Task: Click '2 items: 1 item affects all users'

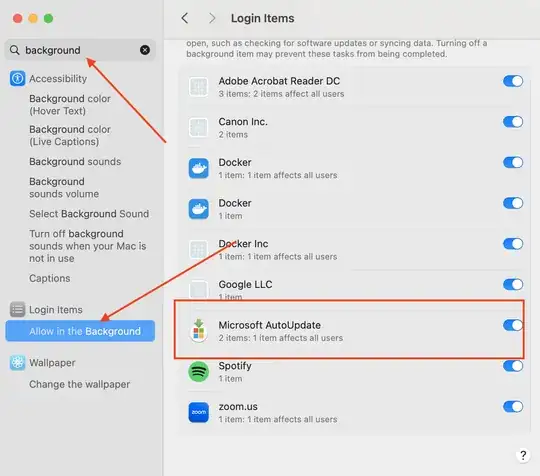Action: tap(281, 338)
